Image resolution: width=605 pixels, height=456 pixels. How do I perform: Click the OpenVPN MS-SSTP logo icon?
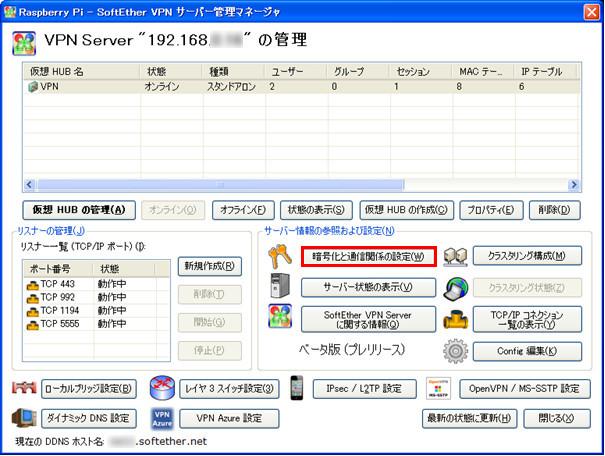[x=438, y=388]
